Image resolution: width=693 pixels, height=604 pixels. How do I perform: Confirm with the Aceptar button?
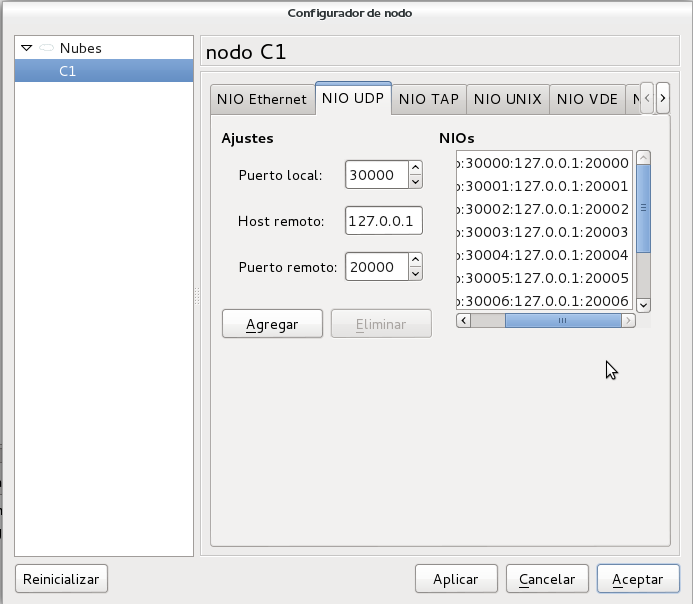[637, 579]
